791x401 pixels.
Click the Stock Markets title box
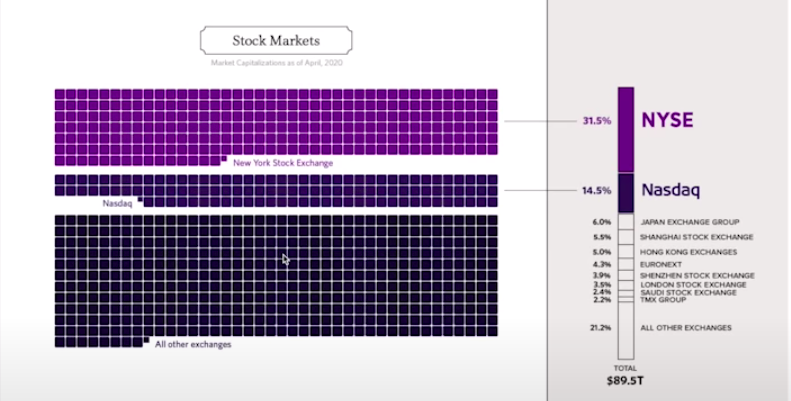[x=276, y=40]
